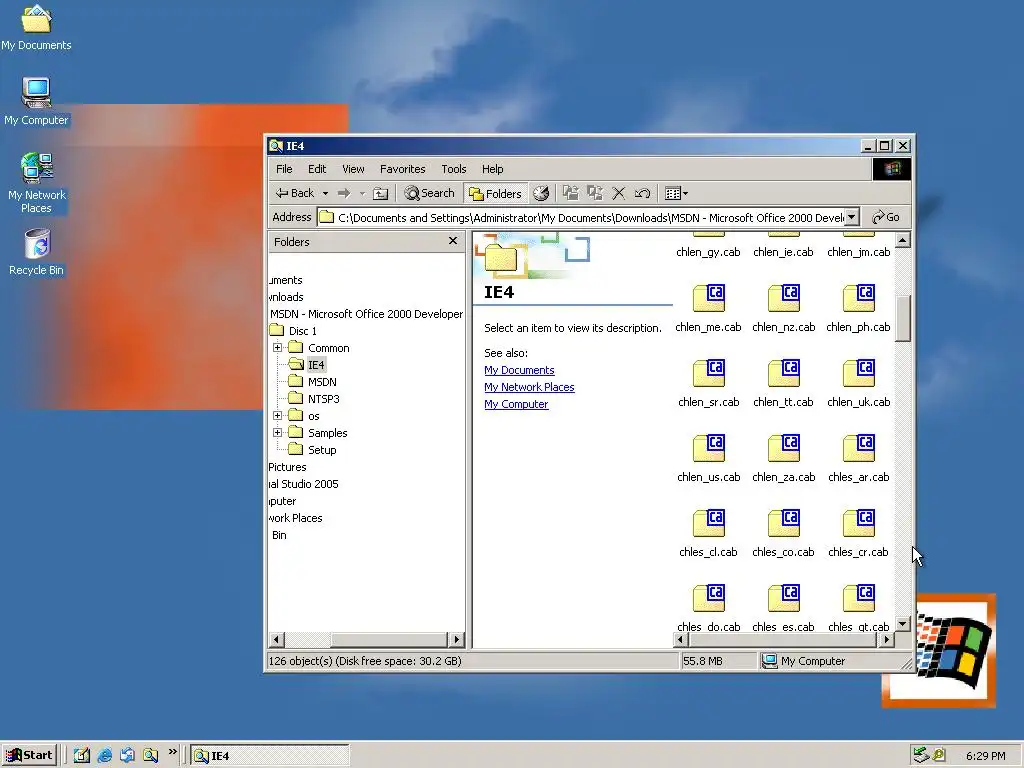
Task: Expand the os folder tree node
Action: [x=278, y=415]
